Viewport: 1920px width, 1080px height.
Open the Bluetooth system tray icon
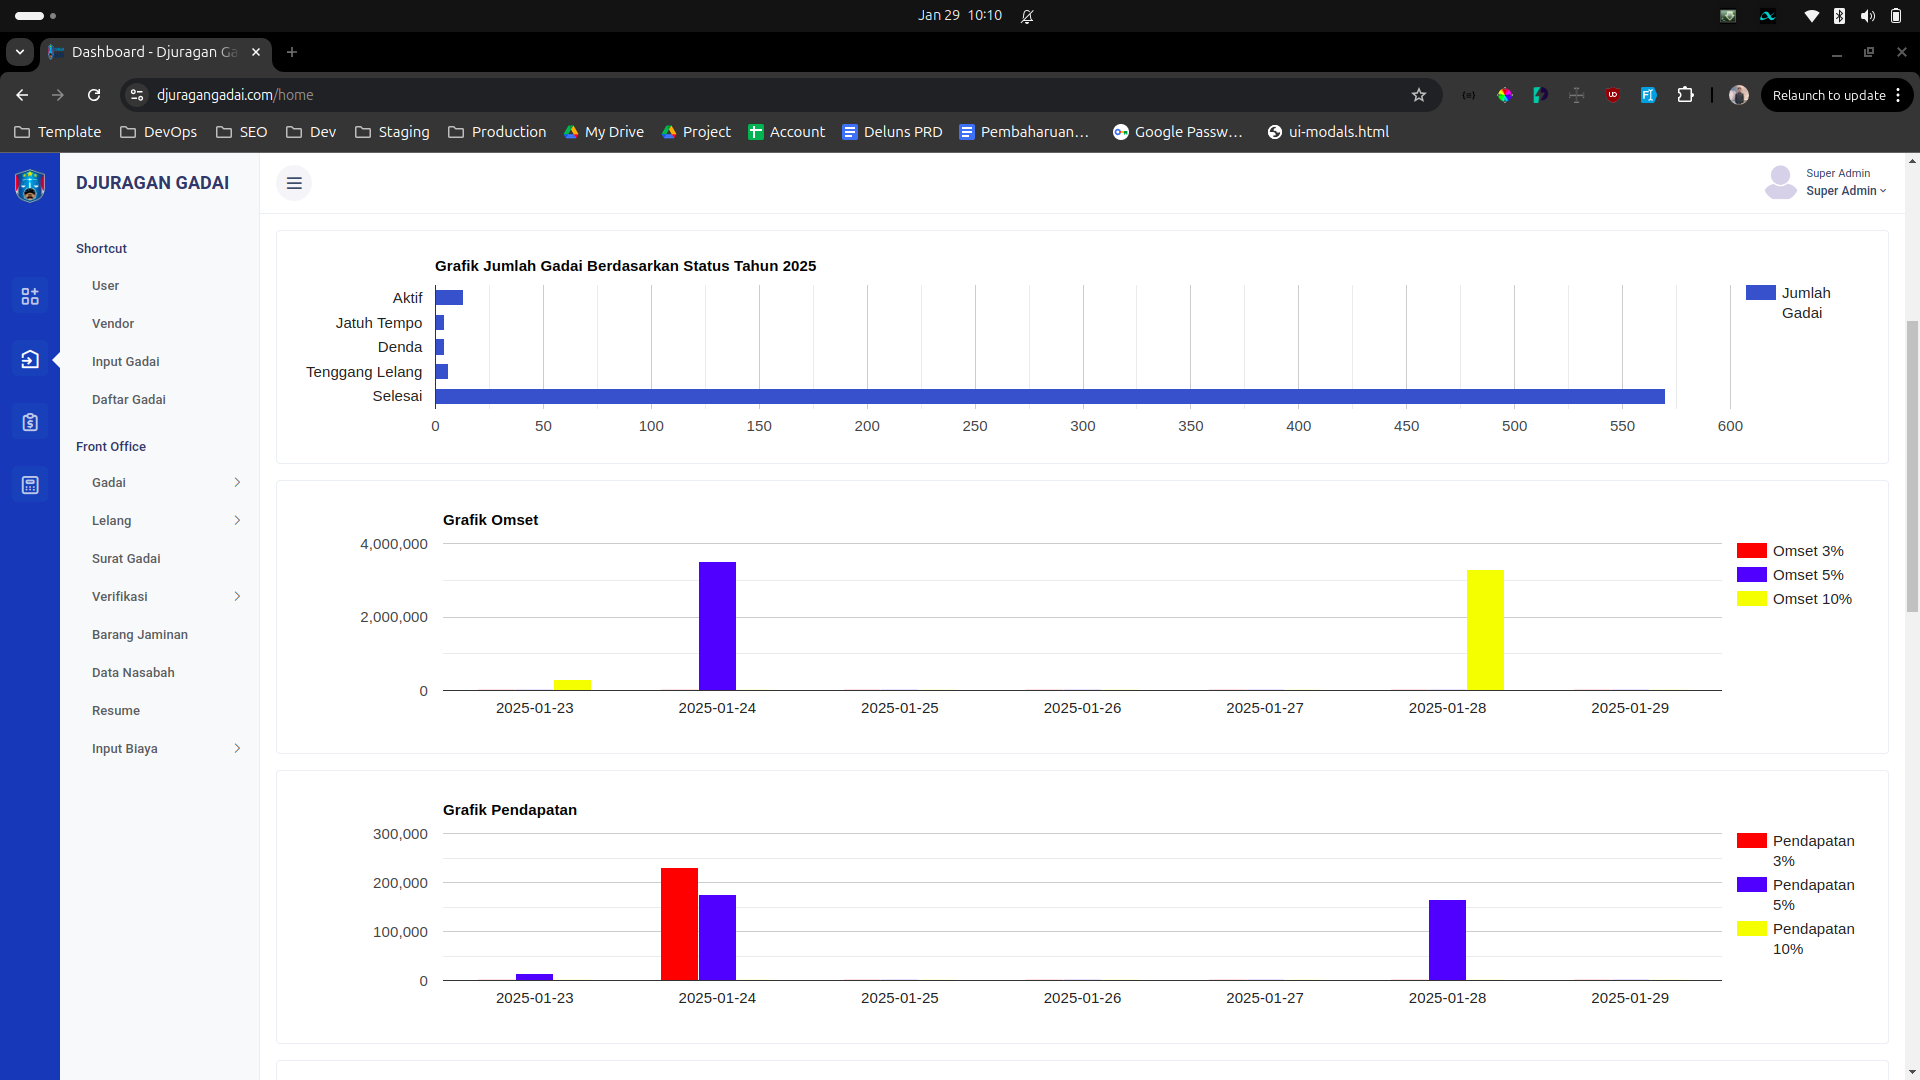1840,16
